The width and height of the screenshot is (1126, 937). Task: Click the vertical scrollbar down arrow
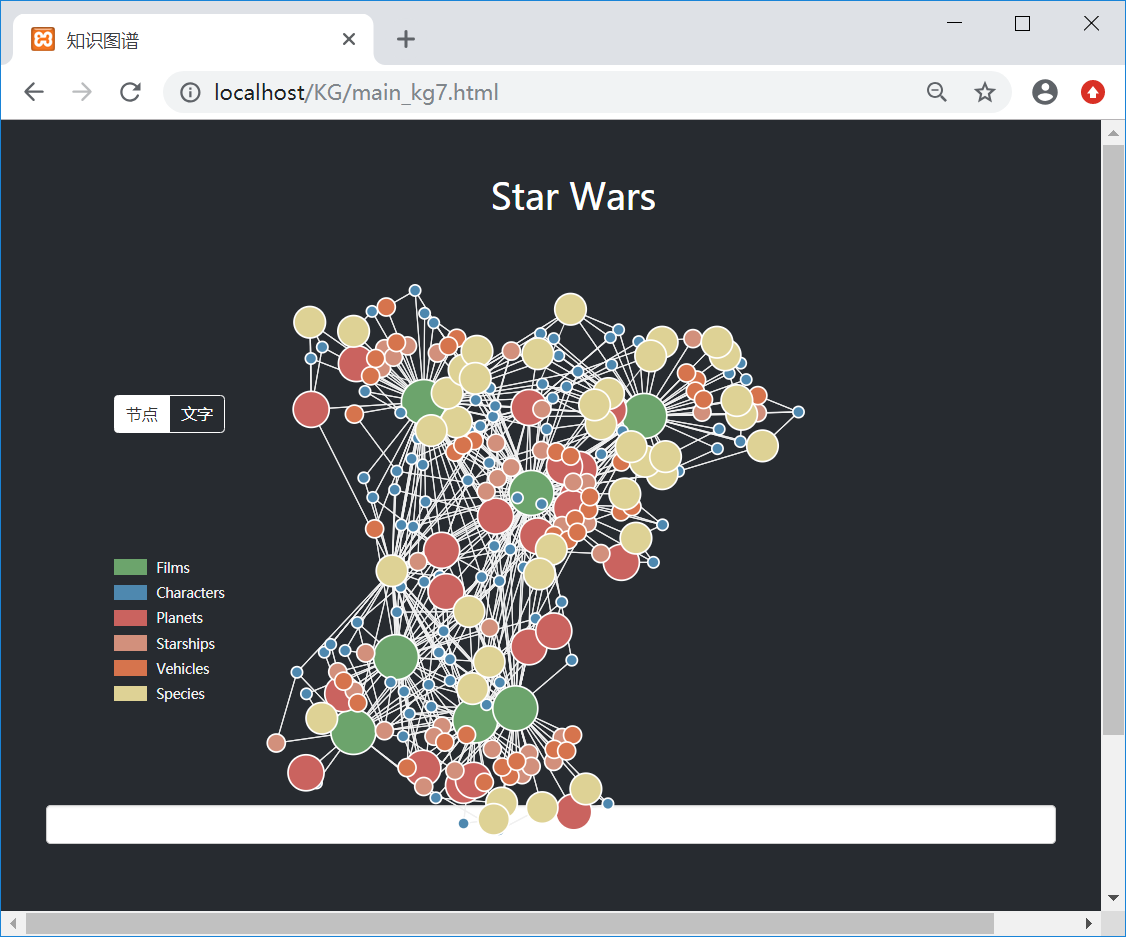(1113, 898)
